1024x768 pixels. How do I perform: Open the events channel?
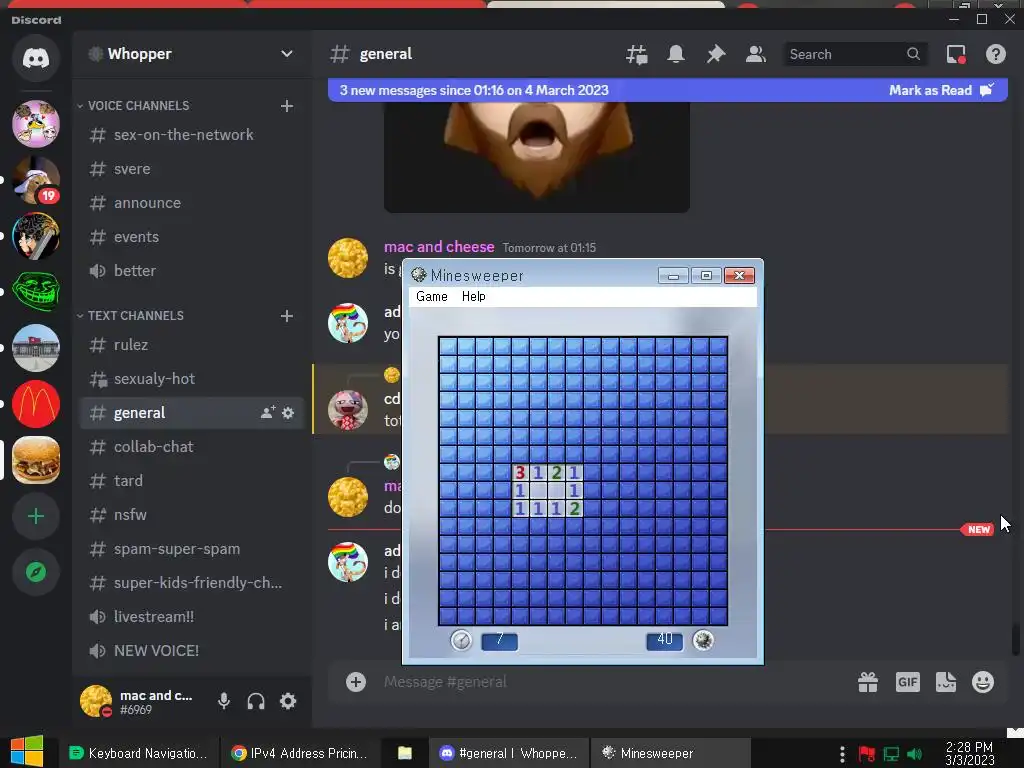pos(191,236)
